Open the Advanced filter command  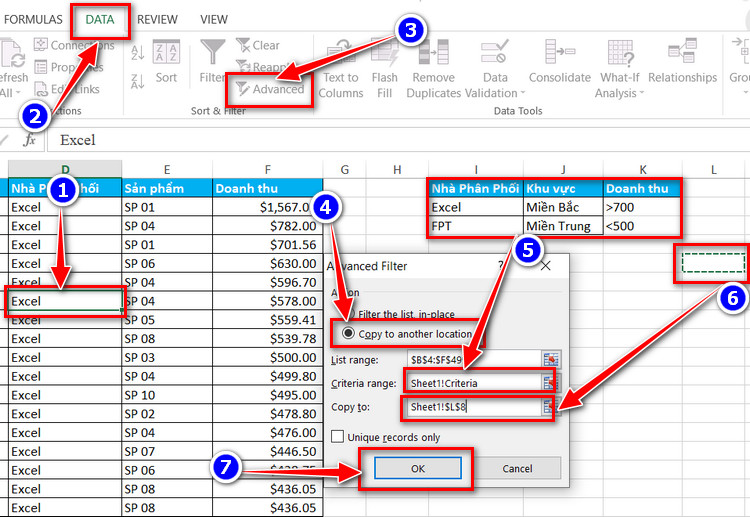[x=270, y=89]
